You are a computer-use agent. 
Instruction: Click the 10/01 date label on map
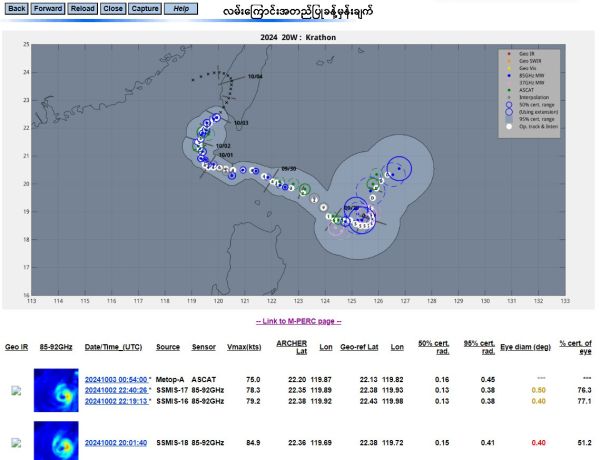226,155
